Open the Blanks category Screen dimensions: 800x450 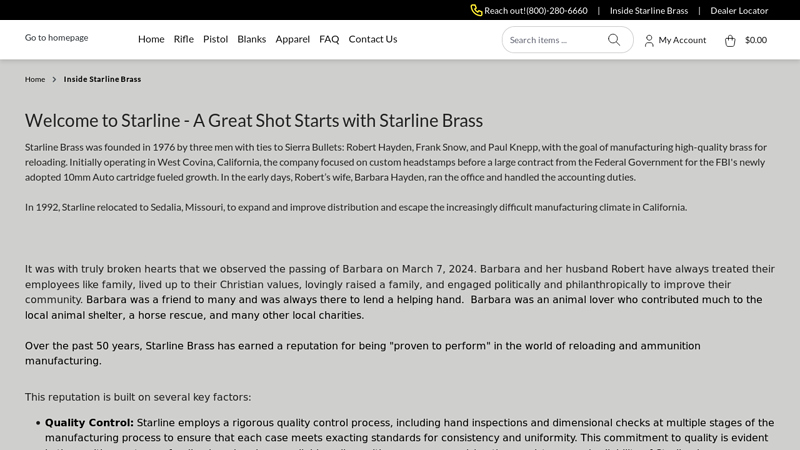[252, 39]
